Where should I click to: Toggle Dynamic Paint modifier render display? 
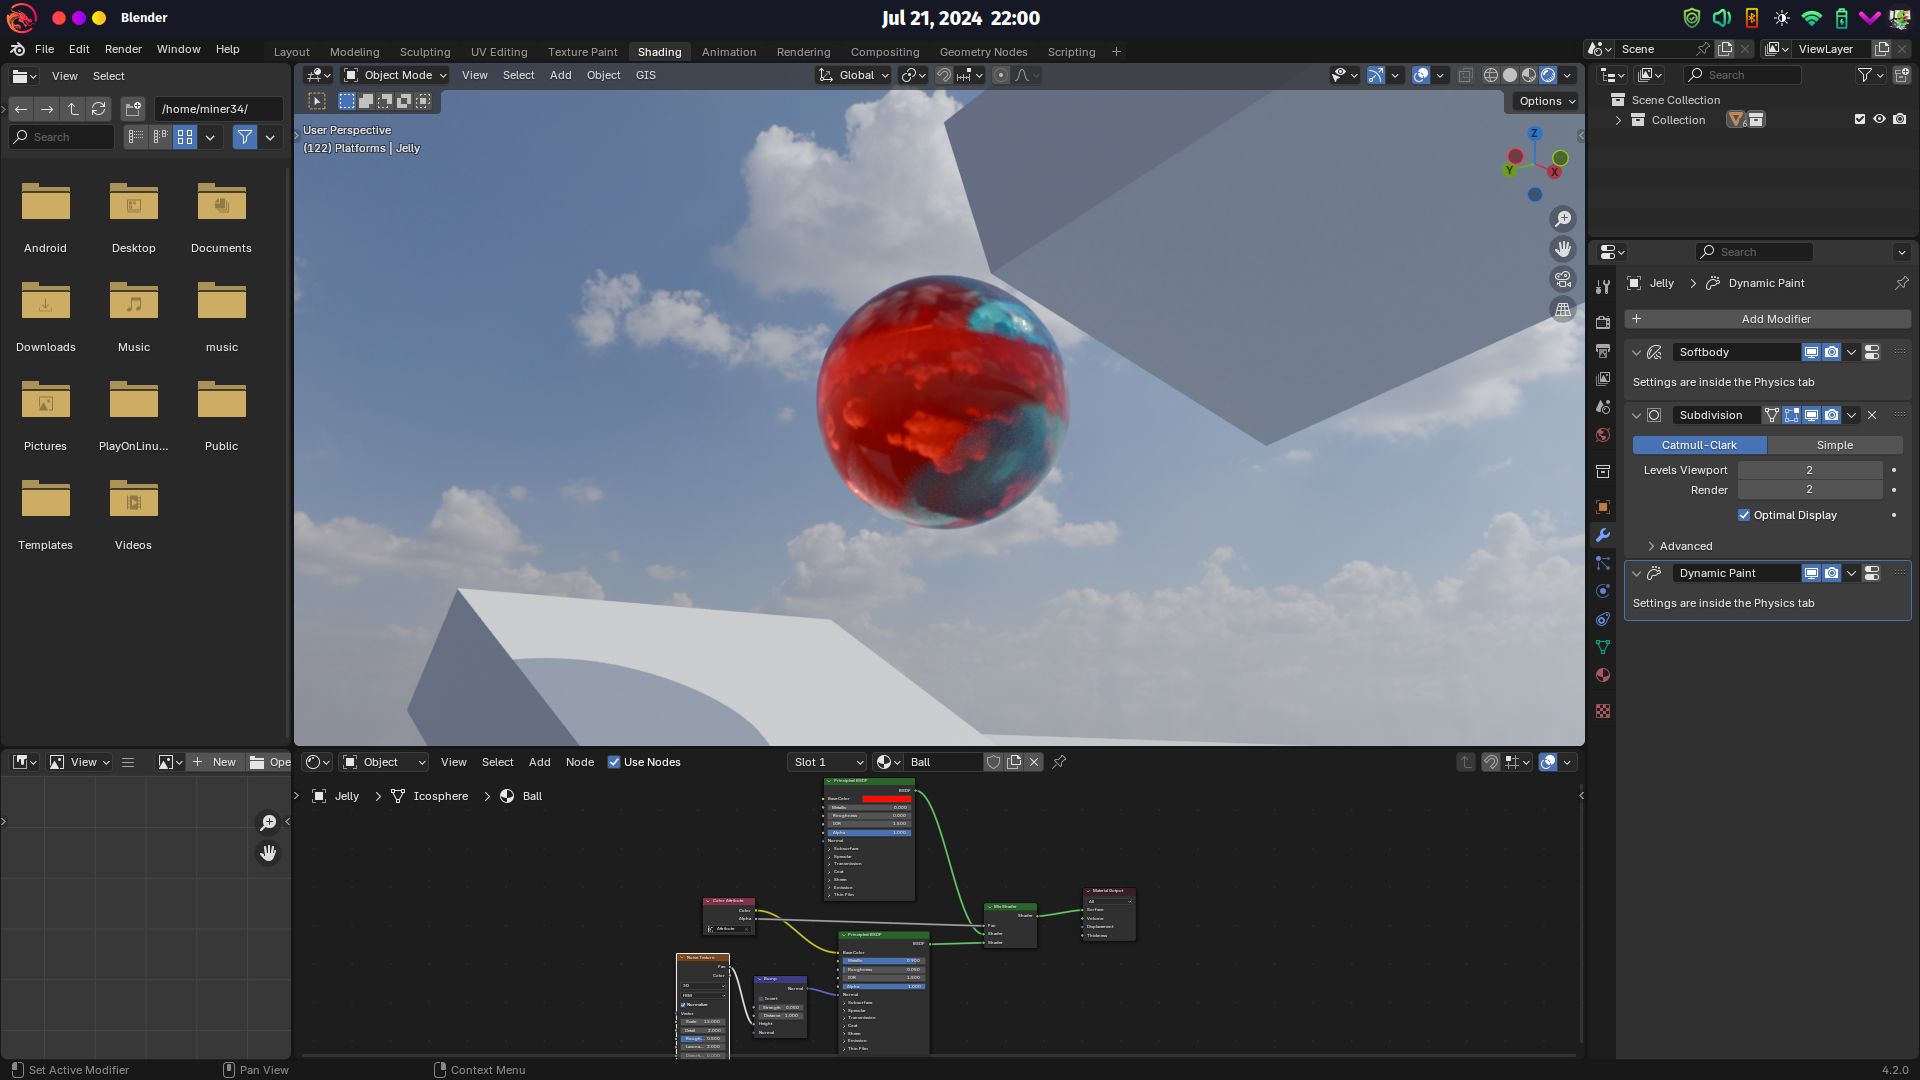point(1831,573)
